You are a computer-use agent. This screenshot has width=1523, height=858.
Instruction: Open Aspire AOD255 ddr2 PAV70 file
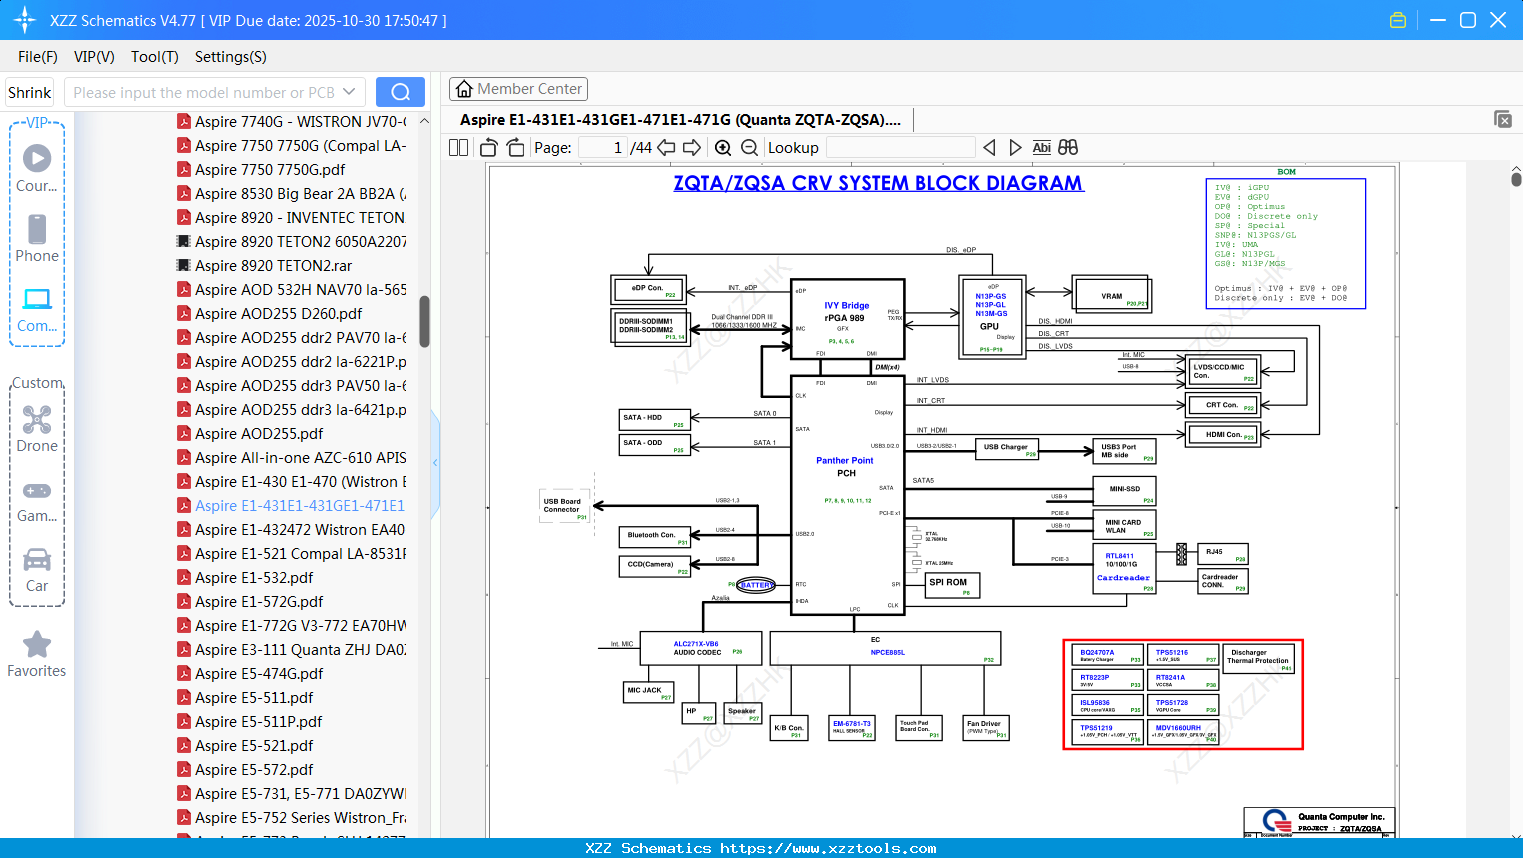(292, 337)
